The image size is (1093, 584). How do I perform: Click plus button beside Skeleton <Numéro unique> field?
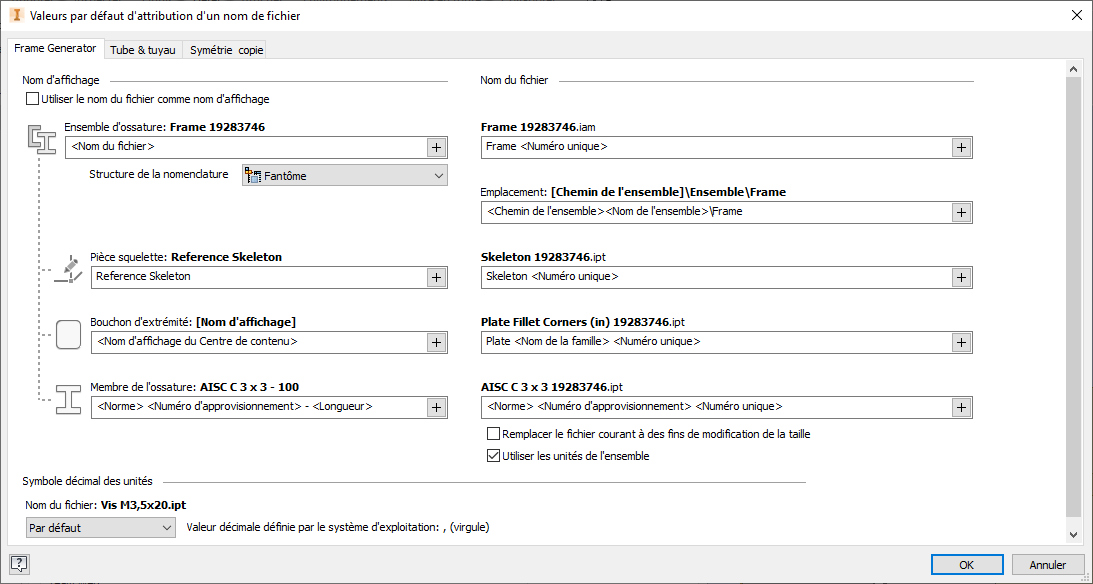960,277
